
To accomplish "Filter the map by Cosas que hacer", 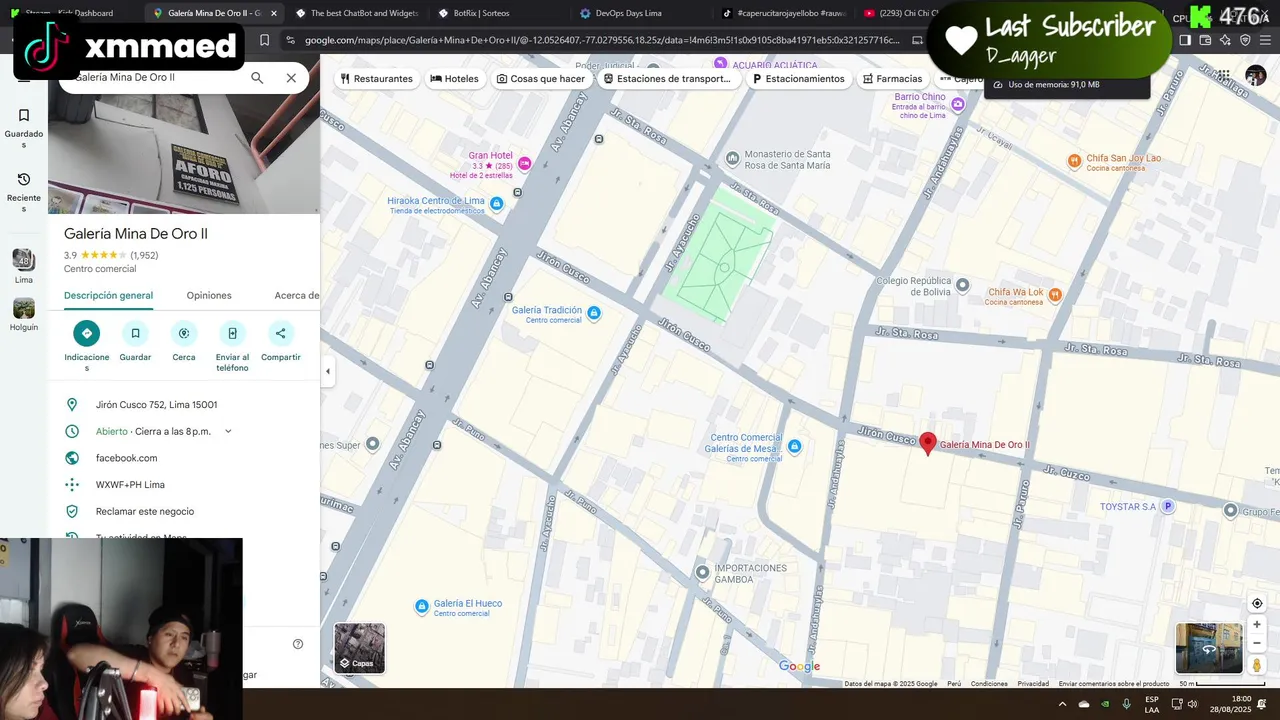I will pos(541,78).
